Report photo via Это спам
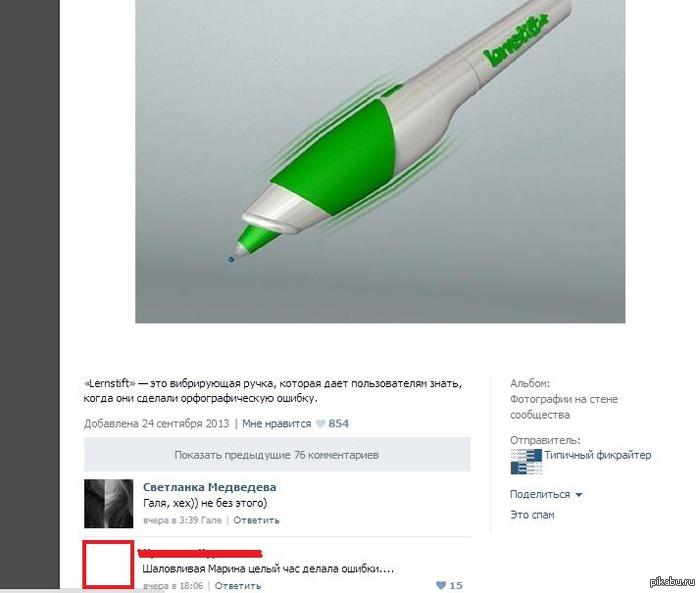This screenshot has height=593, width=700. [x=532, y=515]
